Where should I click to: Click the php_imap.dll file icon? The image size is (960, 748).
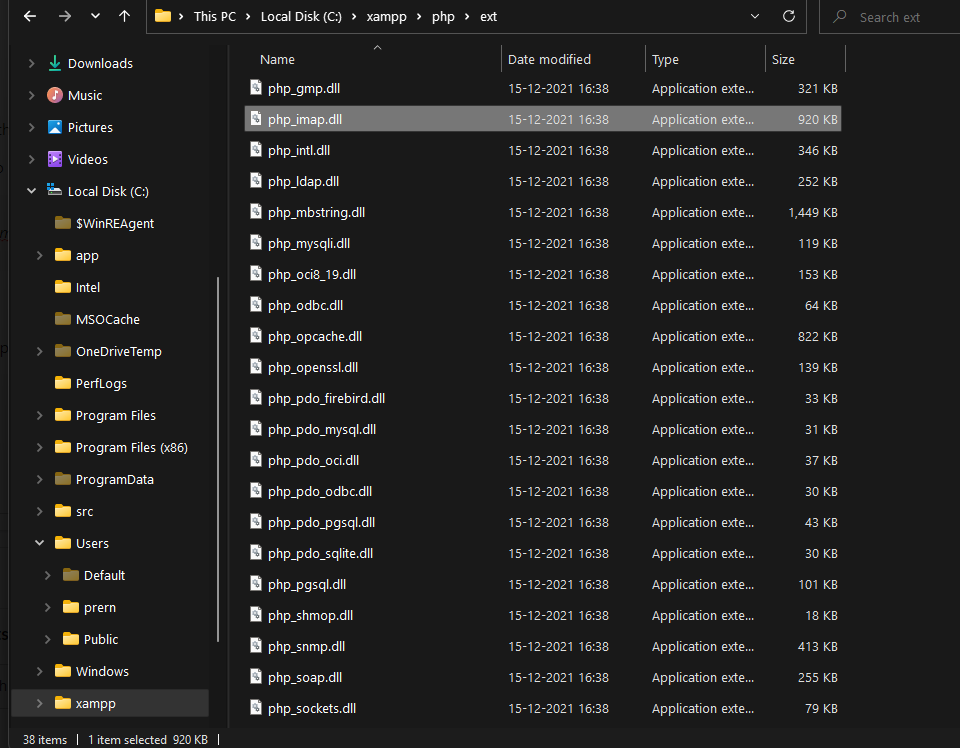pyautogui.click(x=256, y=119)
